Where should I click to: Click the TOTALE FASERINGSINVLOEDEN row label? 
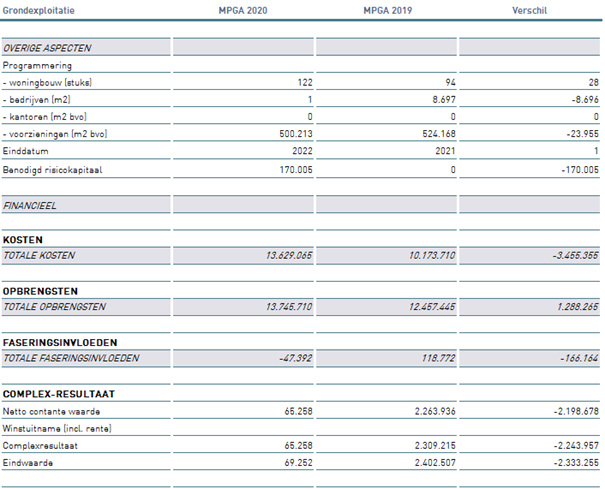coord(70,358)
